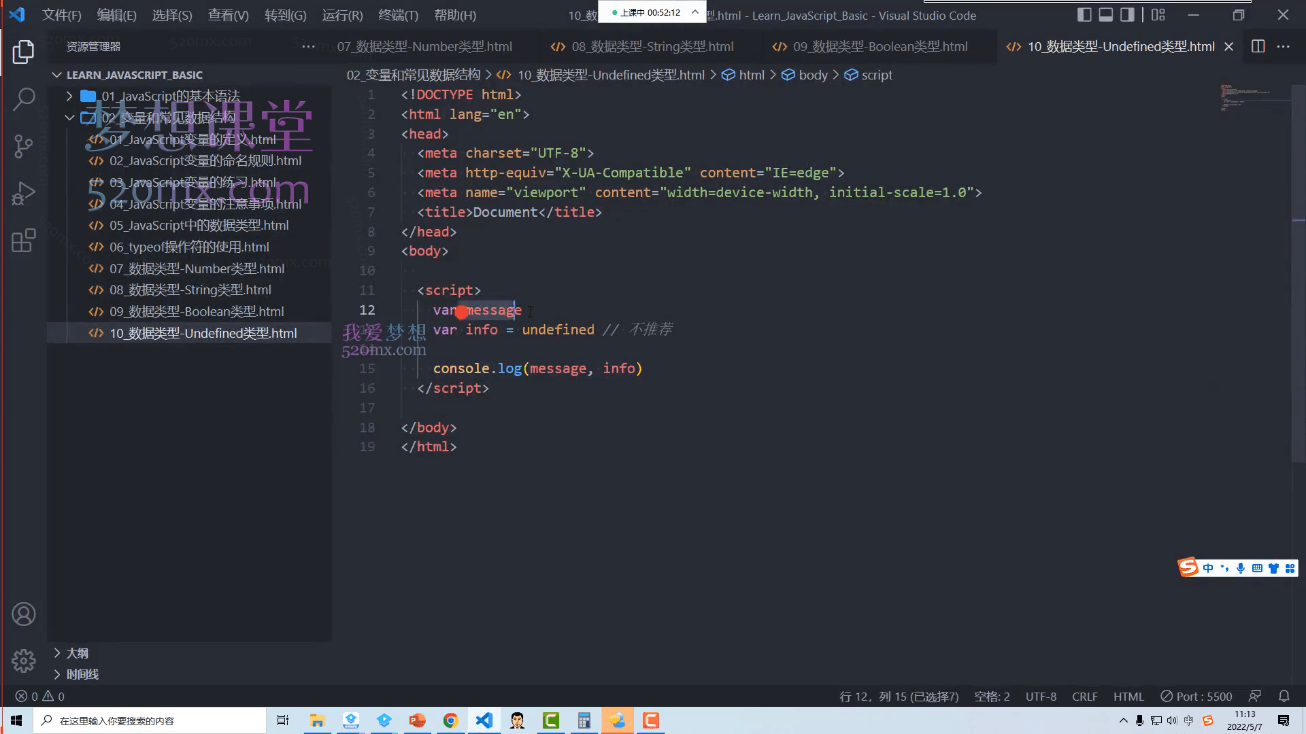Viewport: 1306px width, 734px height.
Task: Show hidden system tray icons
Action: pos(1122,720)
